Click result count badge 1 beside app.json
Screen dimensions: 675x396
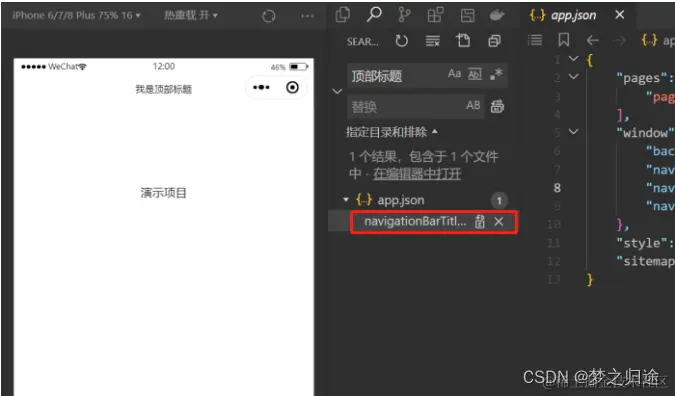tap(499, 200)
